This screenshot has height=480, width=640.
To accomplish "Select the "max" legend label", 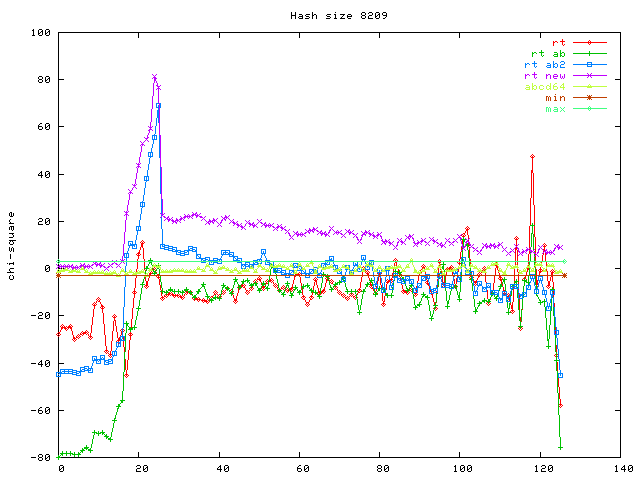I will 556,109.
